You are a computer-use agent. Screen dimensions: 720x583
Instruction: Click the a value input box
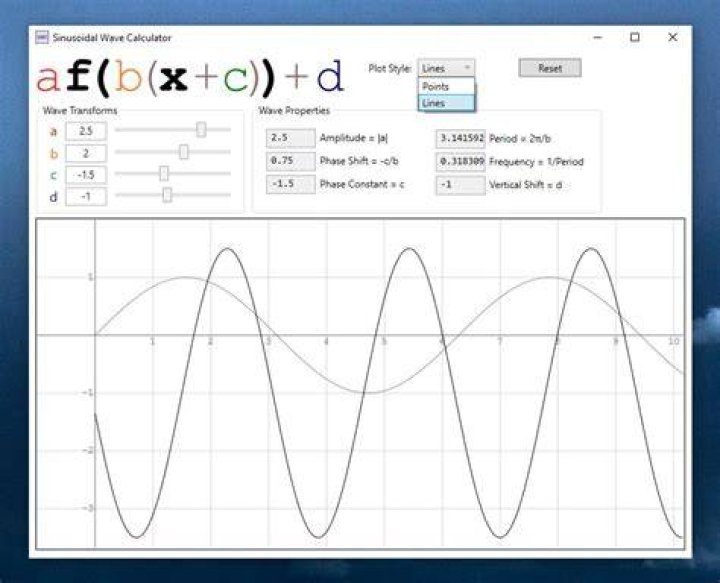click(86, 131)
